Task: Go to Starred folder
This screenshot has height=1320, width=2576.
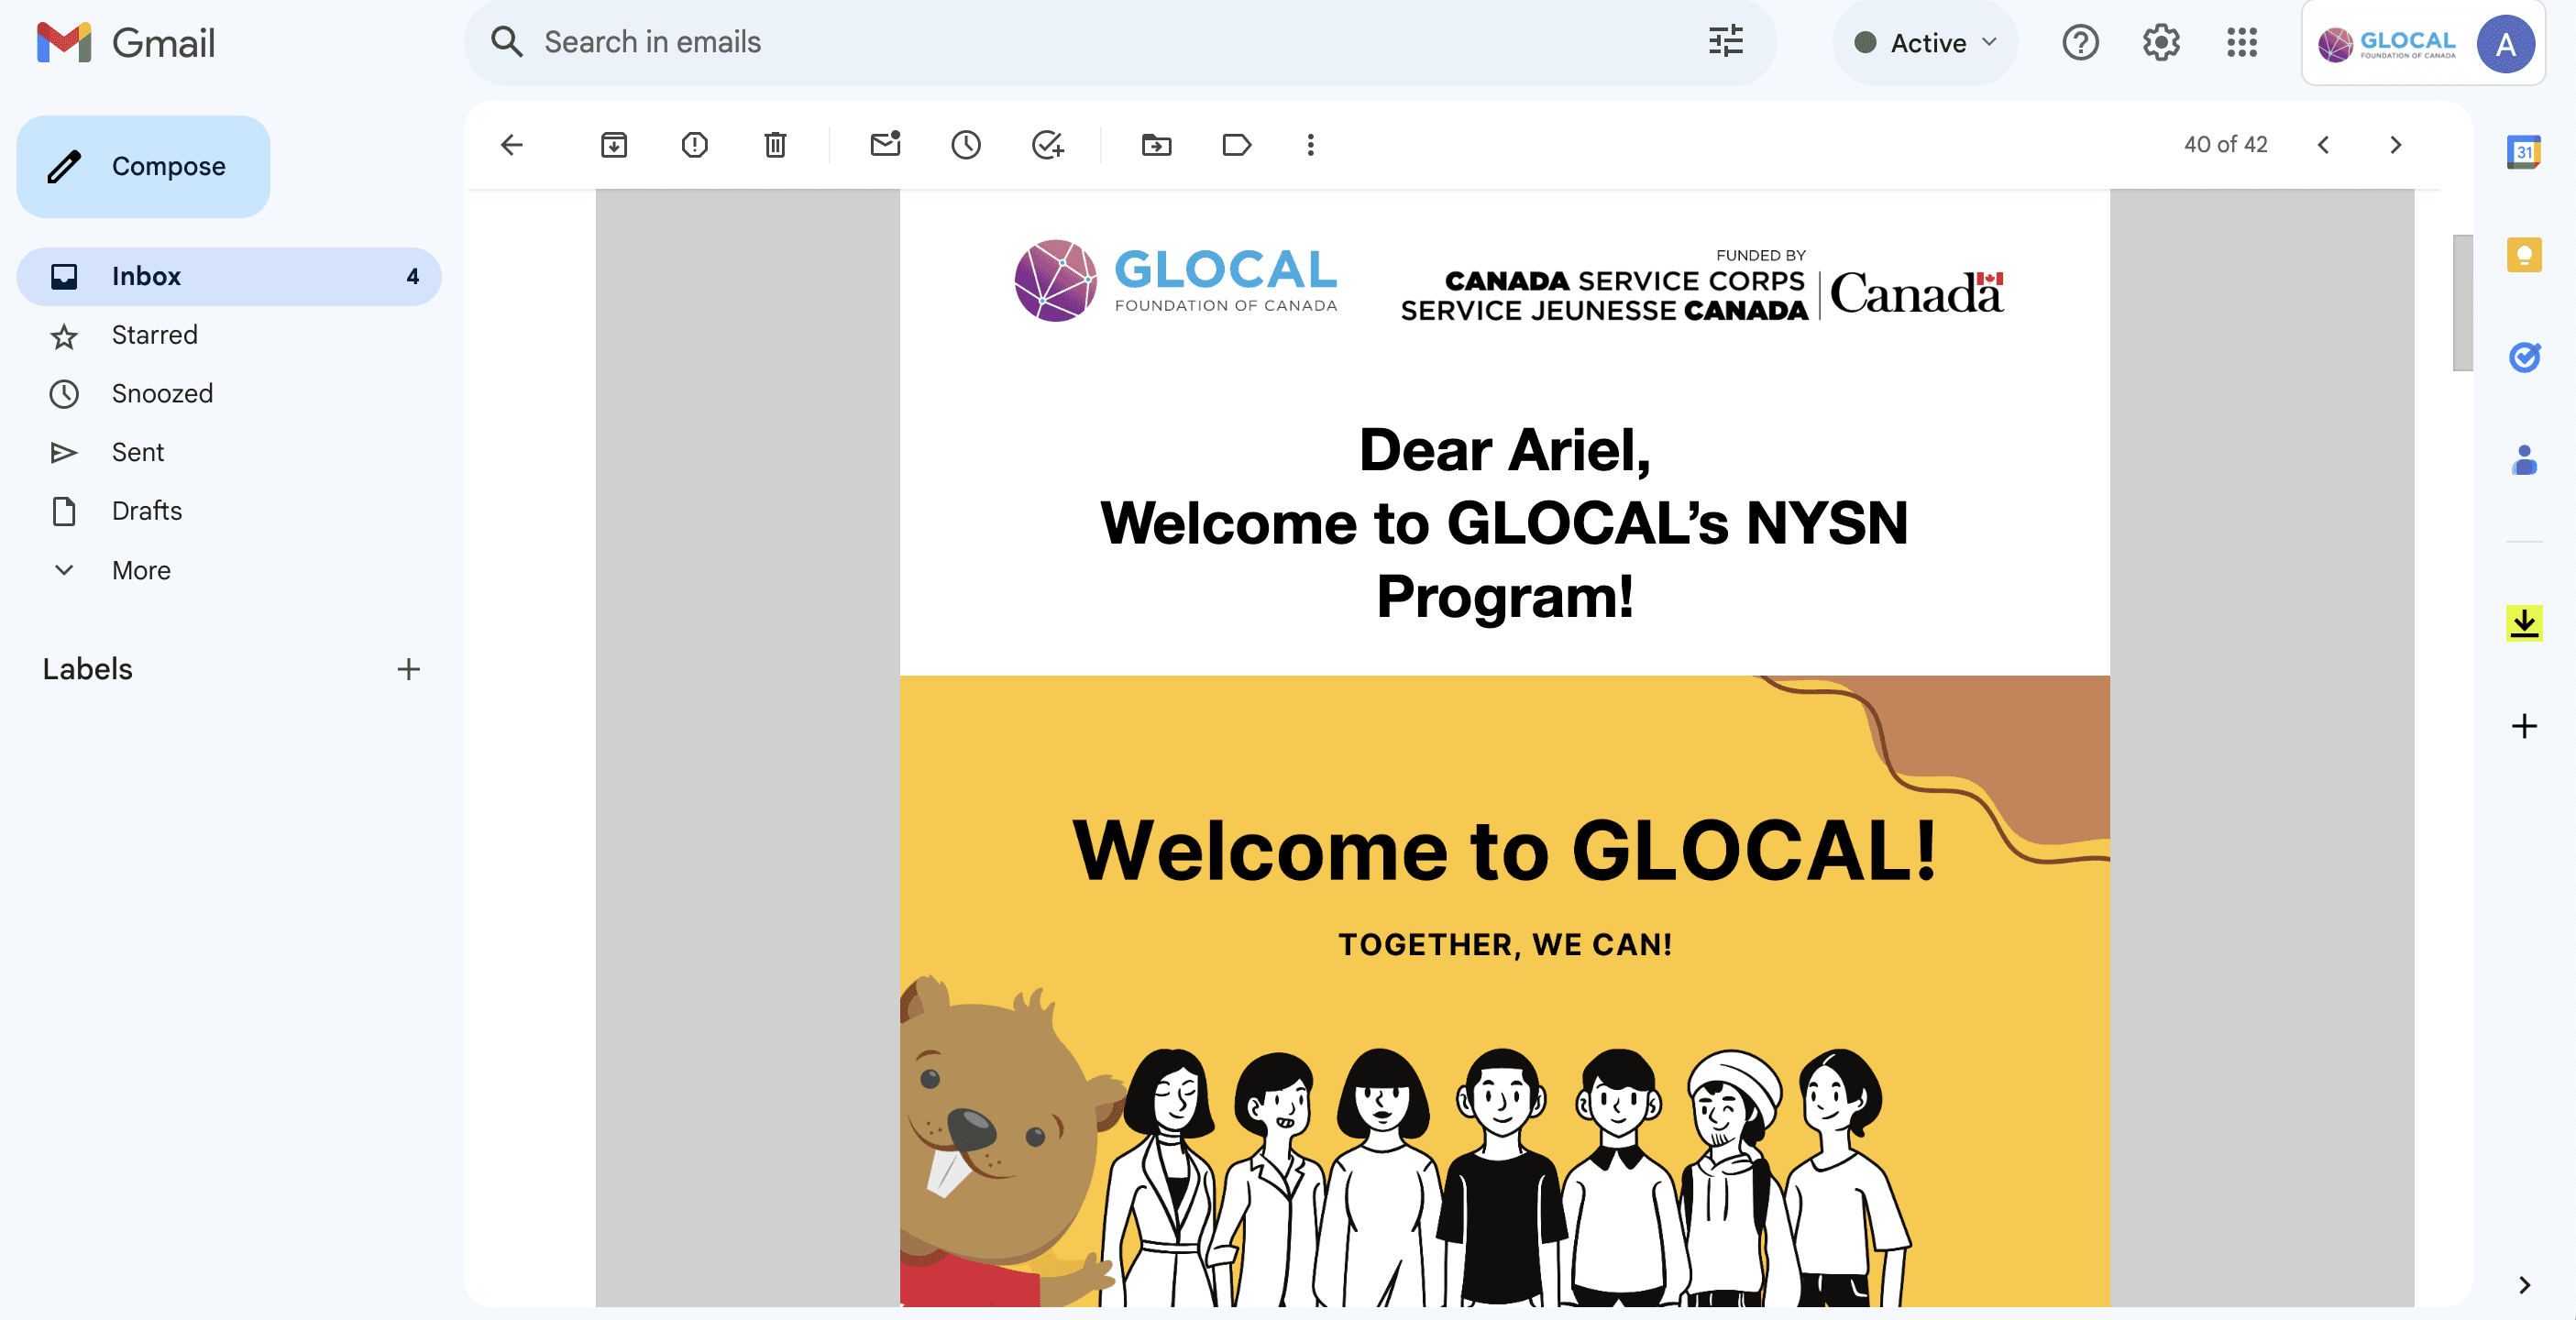Action: (154, 335)
